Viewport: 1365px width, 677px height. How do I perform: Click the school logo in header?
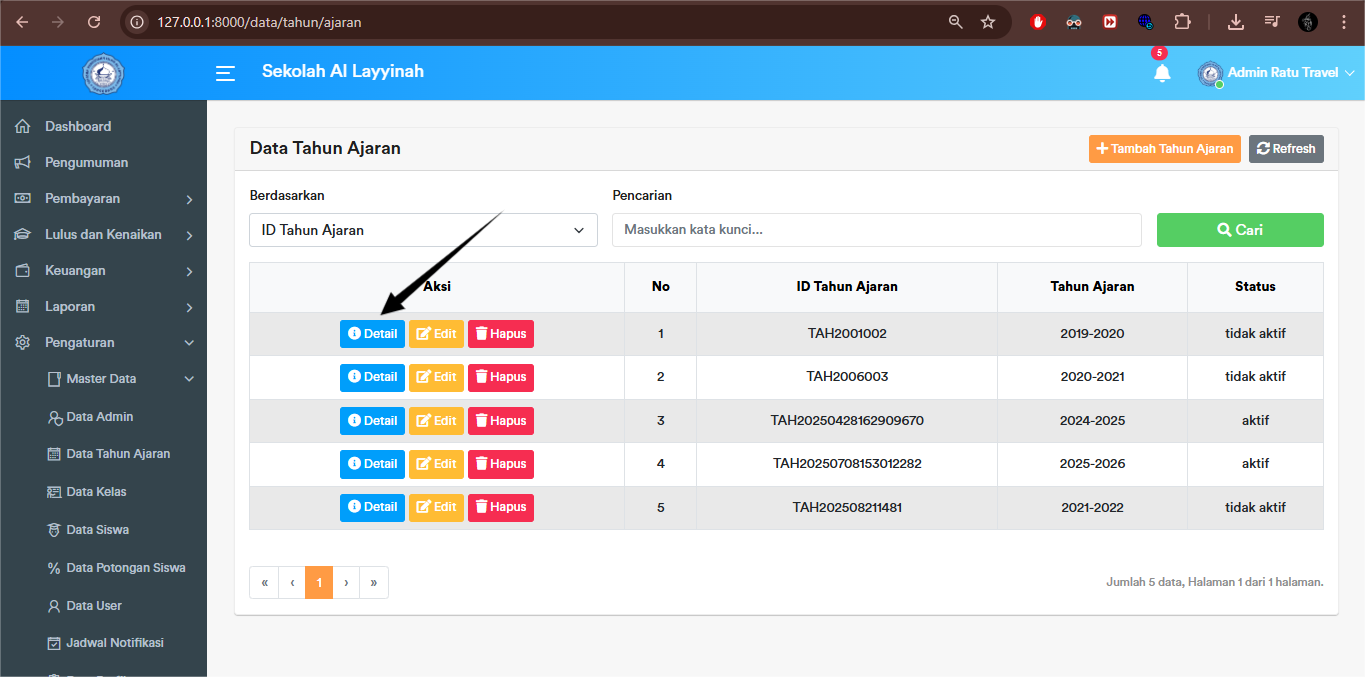pyautogui.click(x=103, y=73)
